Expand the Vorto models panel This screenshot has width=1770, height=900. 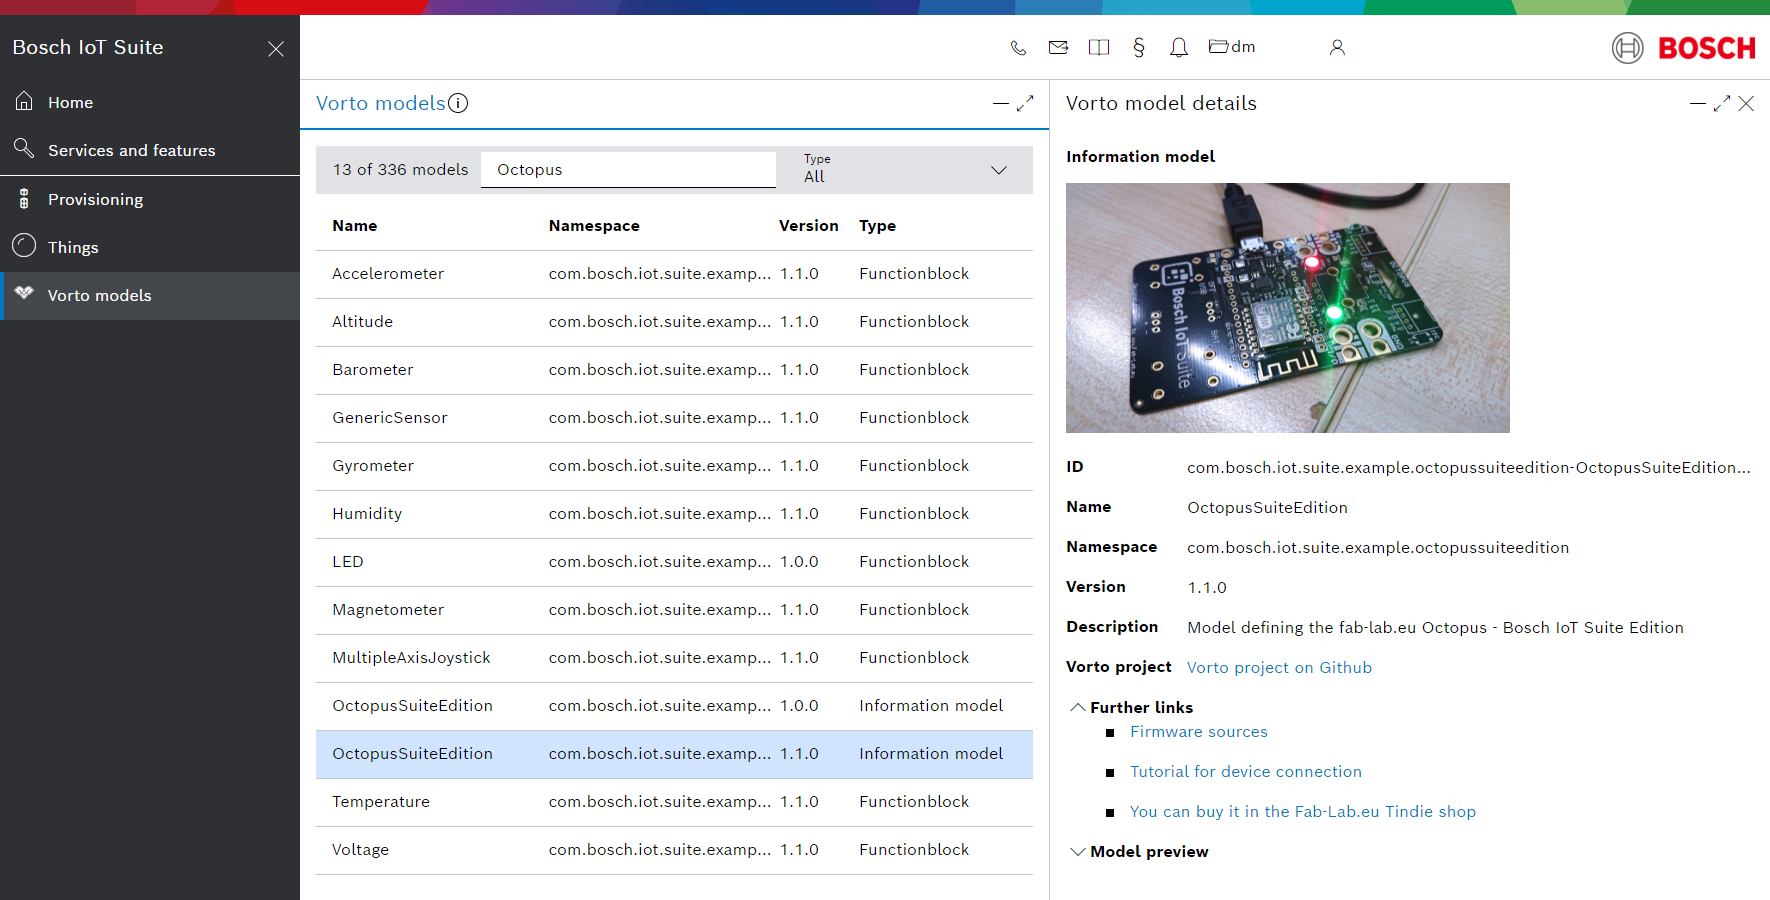(x=1025, y=103)
